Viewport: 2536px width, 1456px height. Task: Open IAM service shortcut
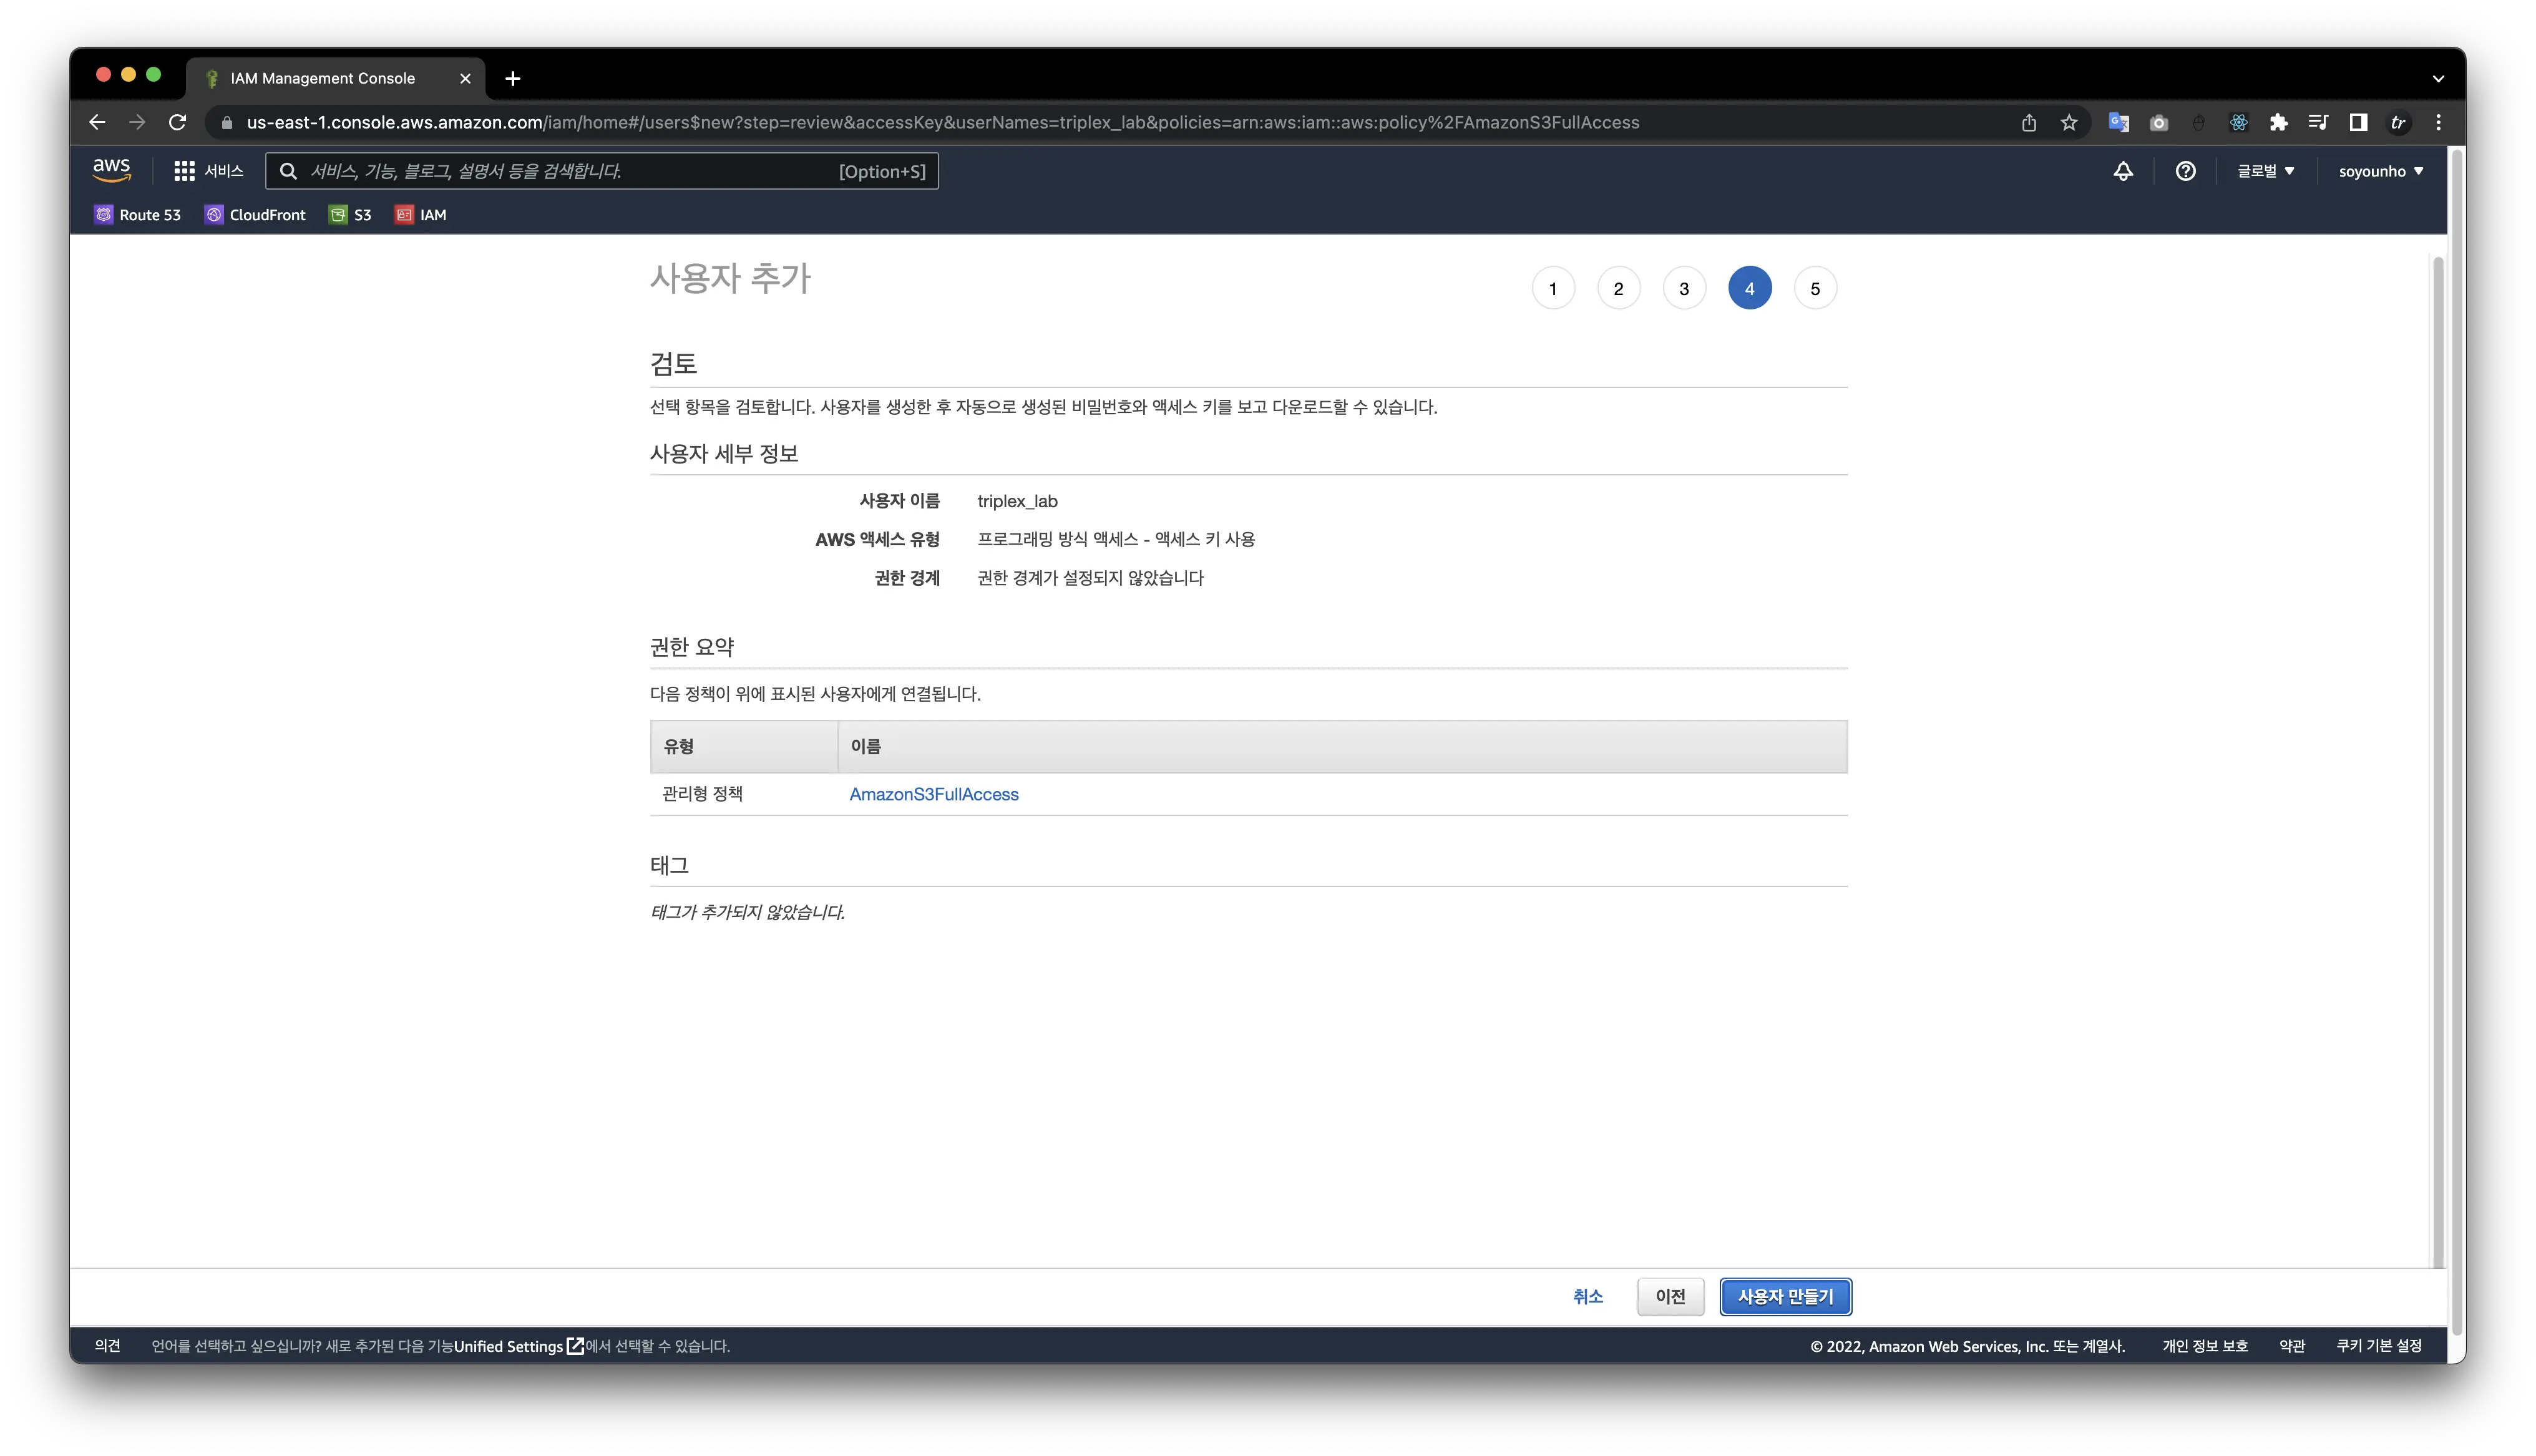[421, 215]
